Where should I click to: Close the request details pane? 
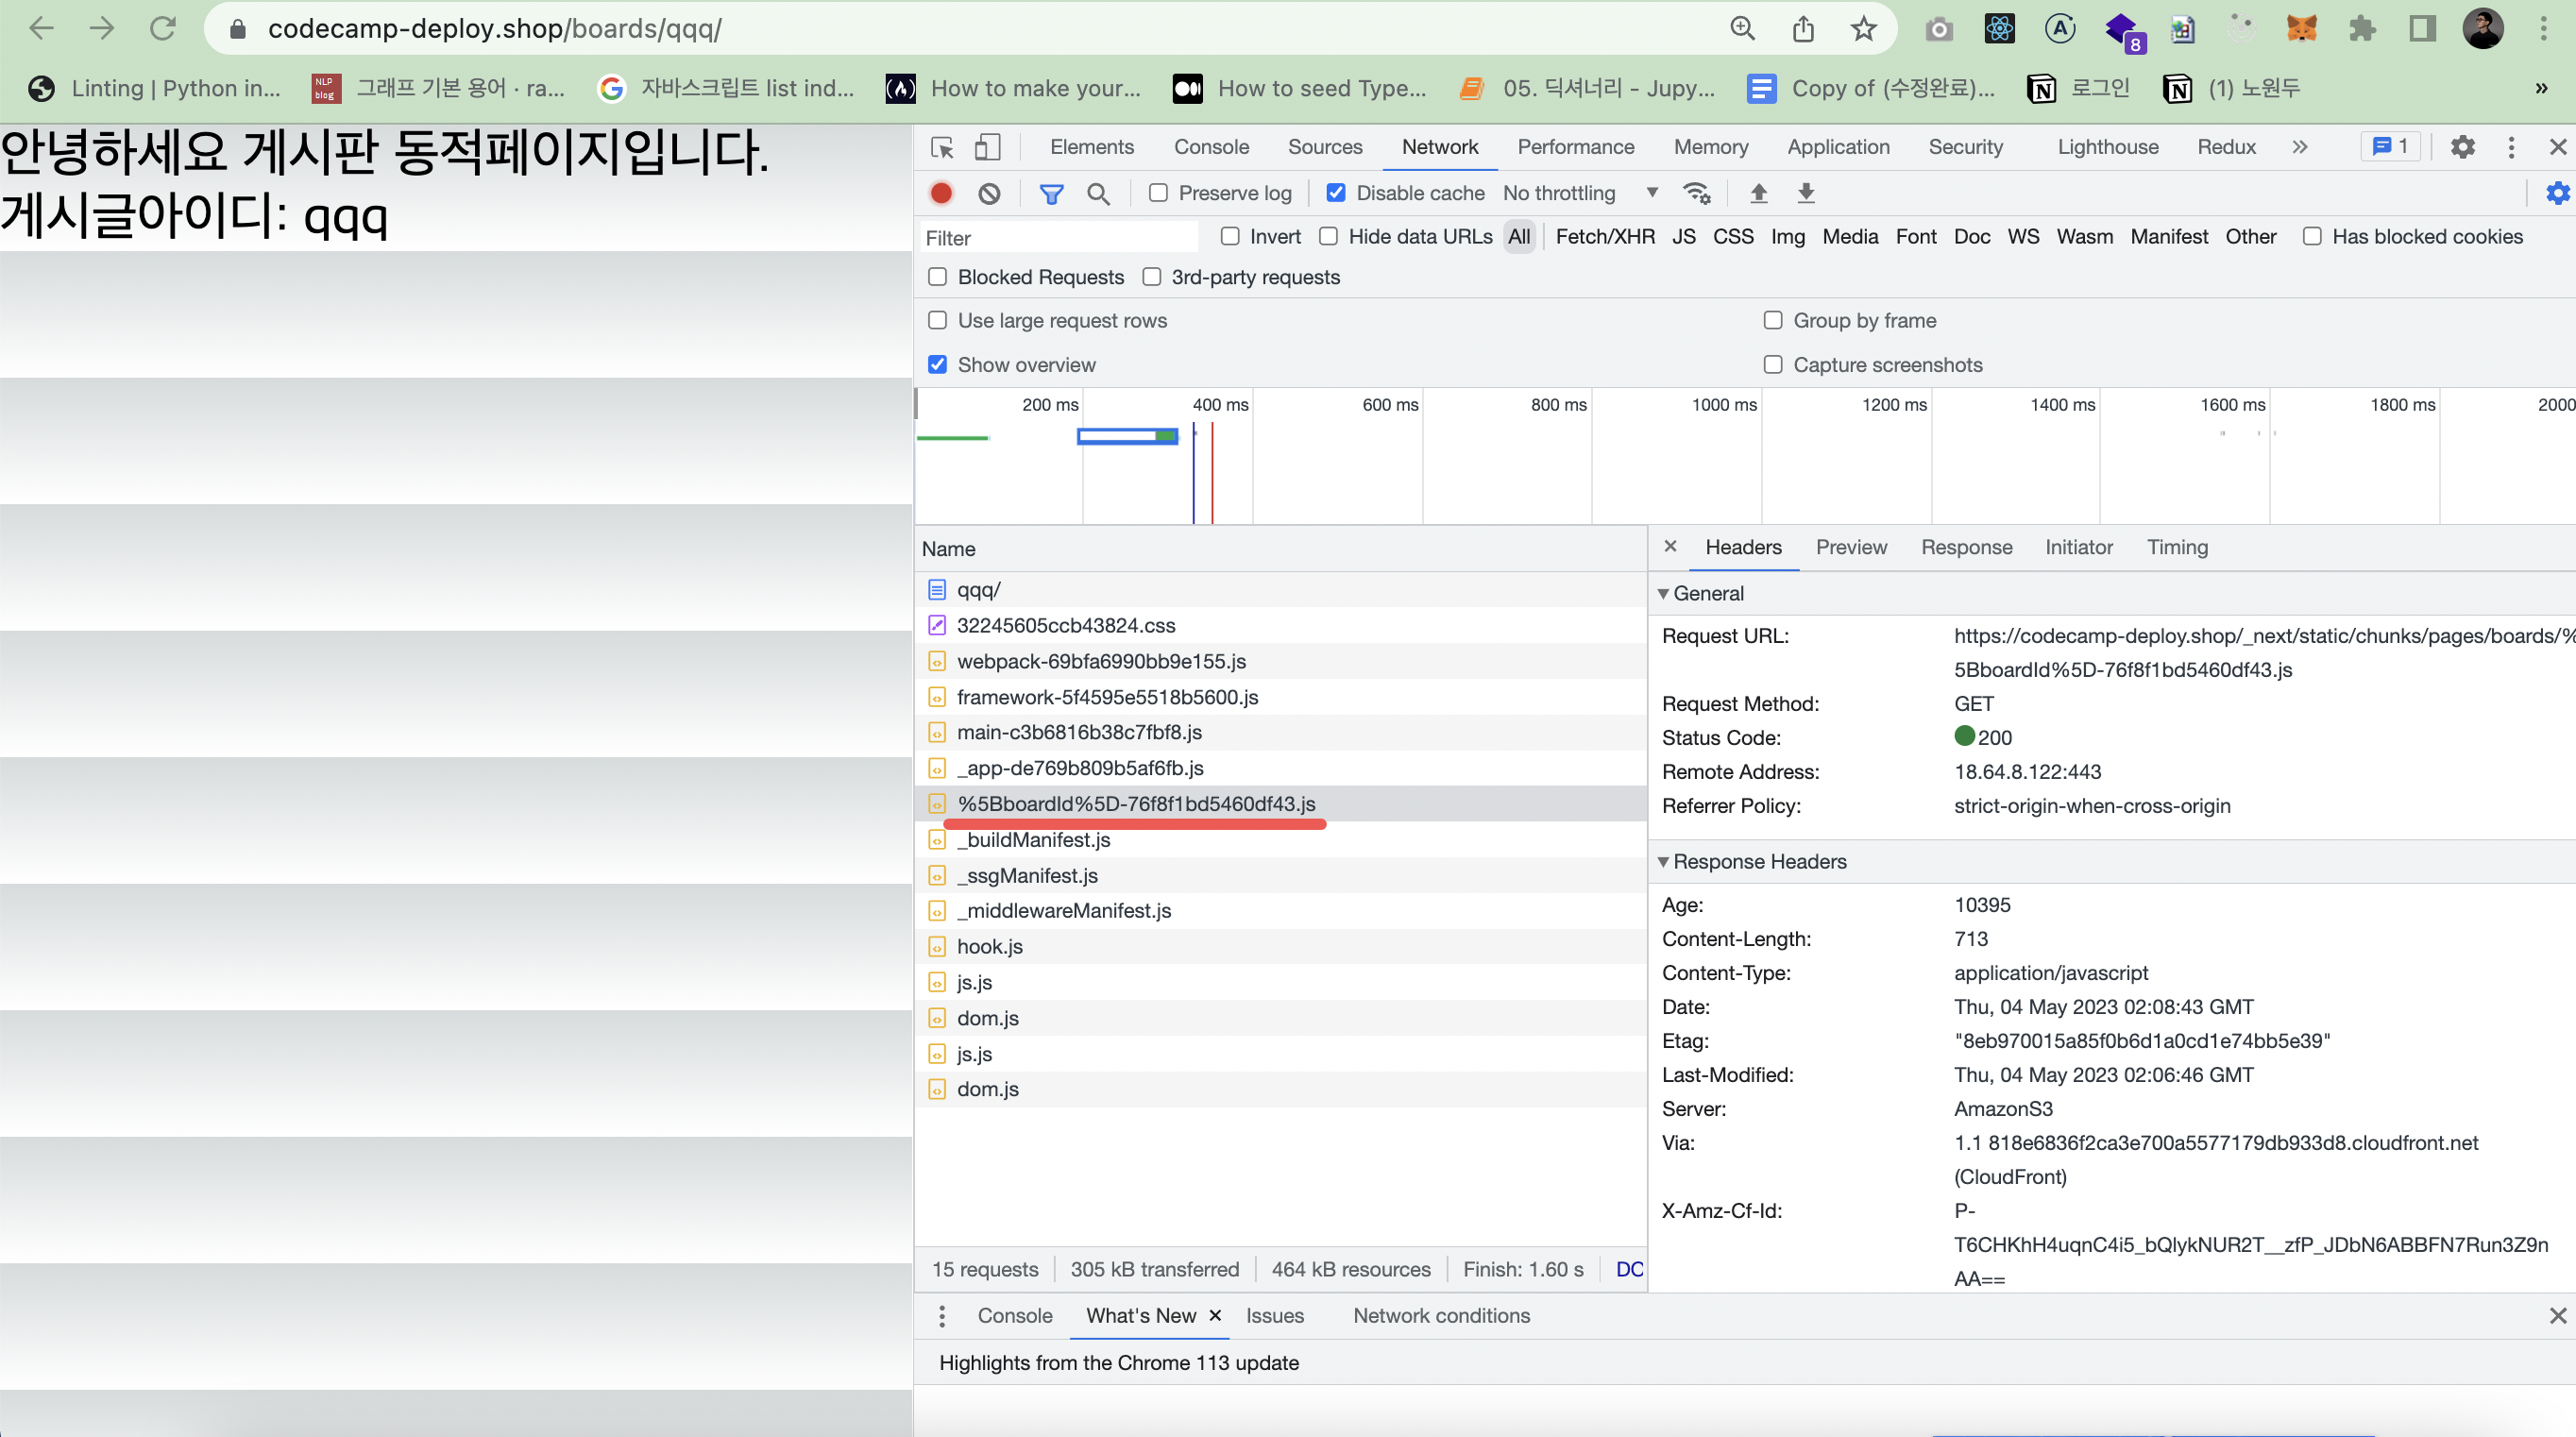[1670, 546]
